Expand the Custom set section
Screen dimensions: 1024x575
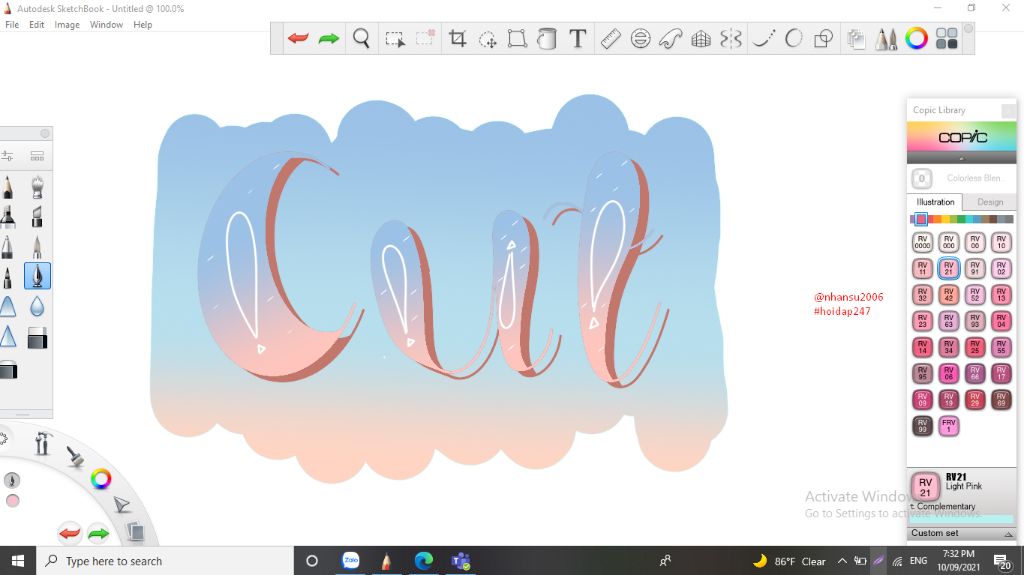(961, 533)
